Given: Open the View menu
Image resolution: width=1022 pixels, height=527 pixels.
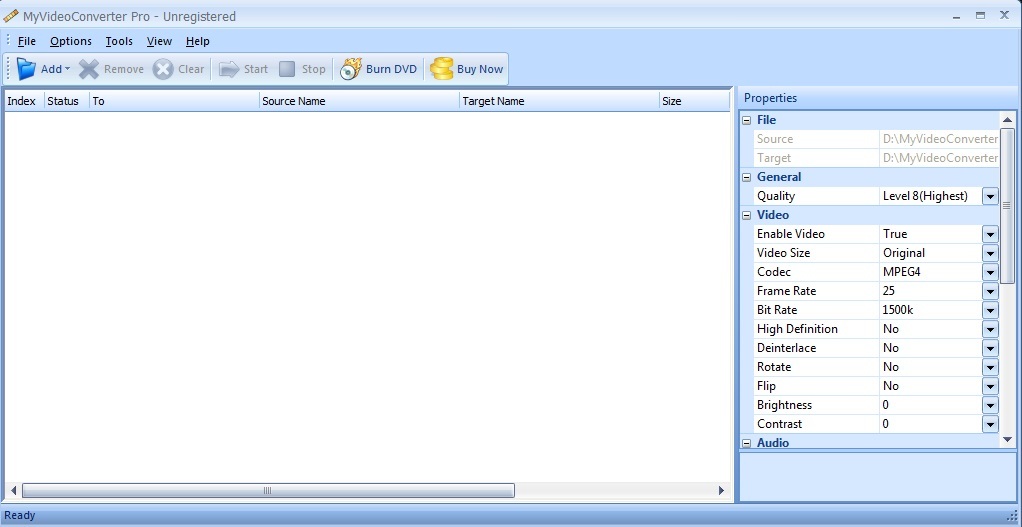Looking at the screenshot, I should tap(159, 41).
